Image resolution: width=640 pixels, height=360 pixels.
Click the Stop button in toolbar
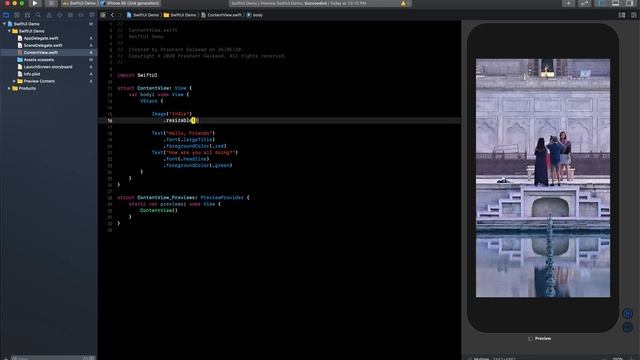point(51,3)
